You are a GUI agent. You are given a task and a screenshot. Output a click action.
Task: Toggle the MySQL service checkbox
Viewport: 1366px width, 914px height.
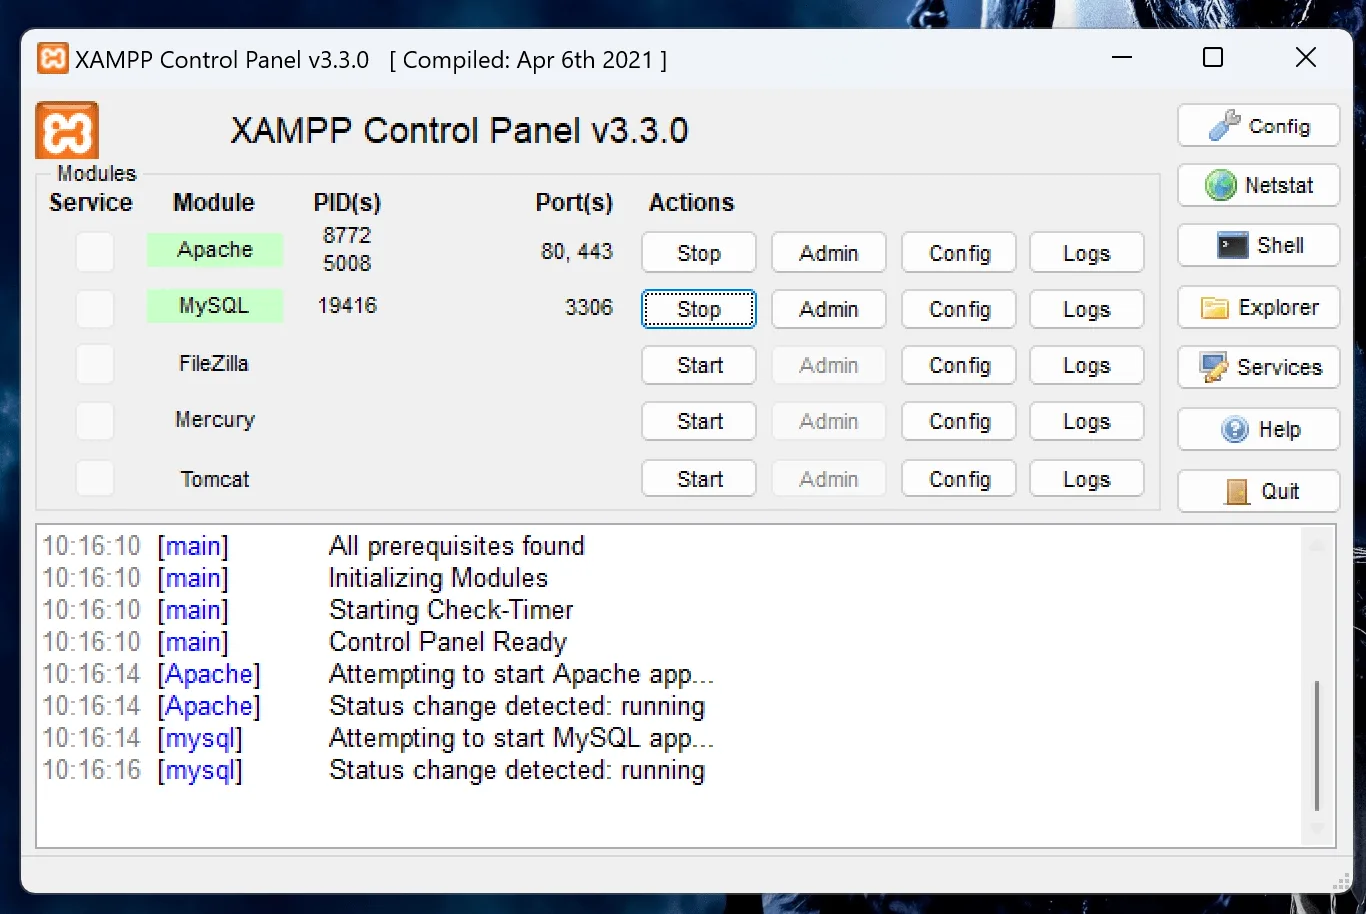(95, 307)
